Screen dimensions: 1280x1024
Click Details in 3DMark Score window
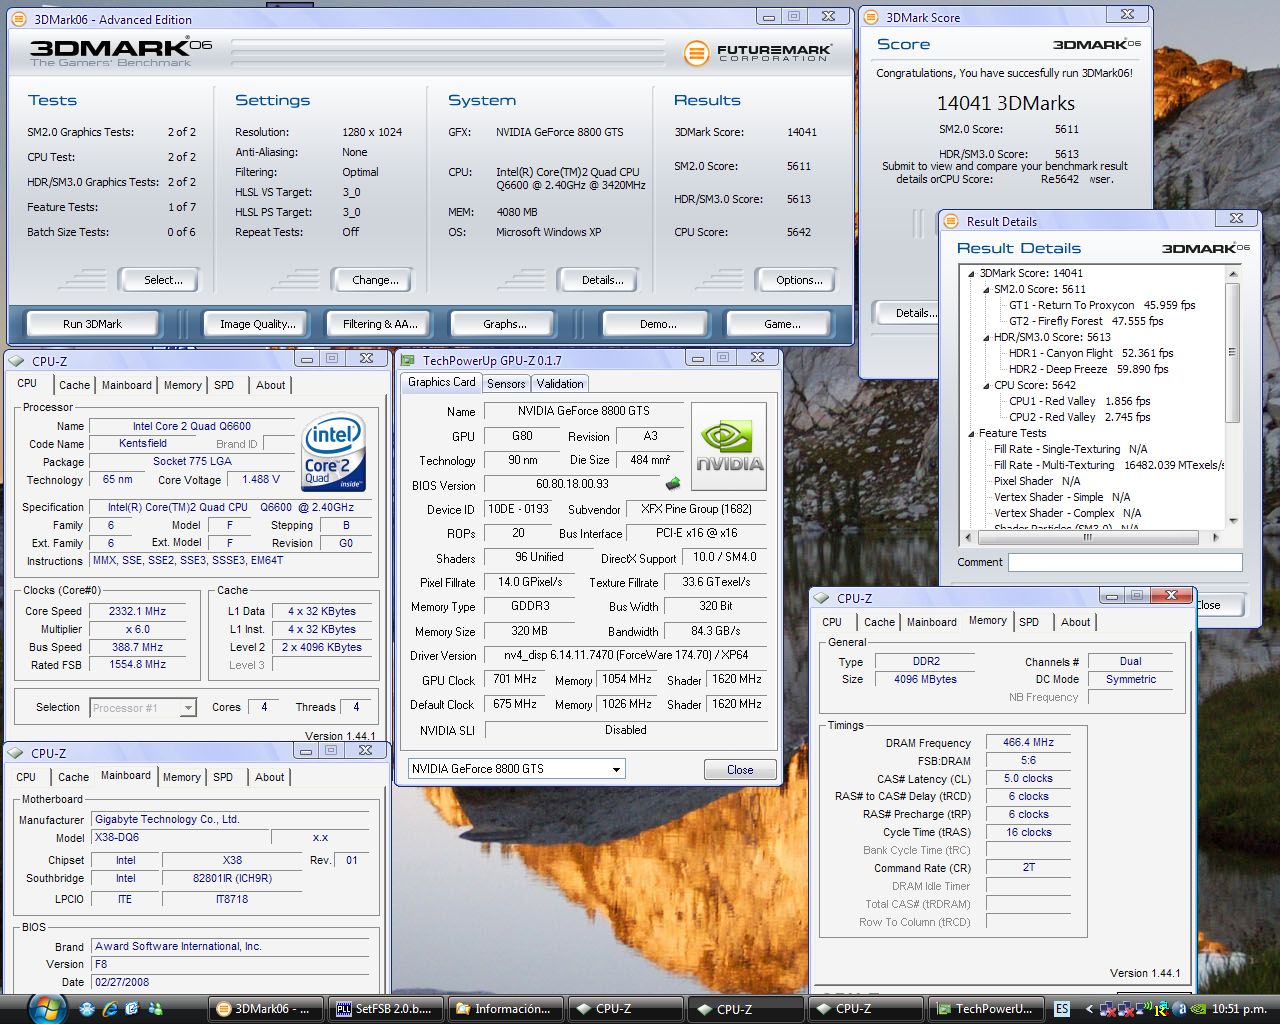pos(908,313)
